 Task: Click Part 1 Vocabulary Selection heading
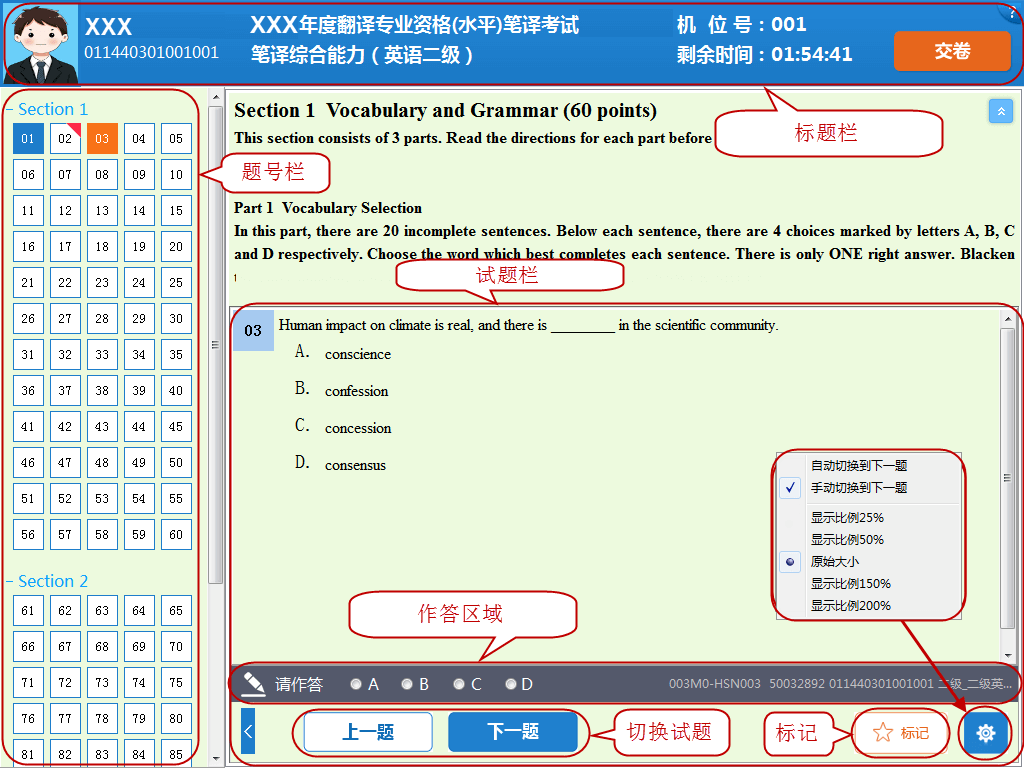click(328, 208)
